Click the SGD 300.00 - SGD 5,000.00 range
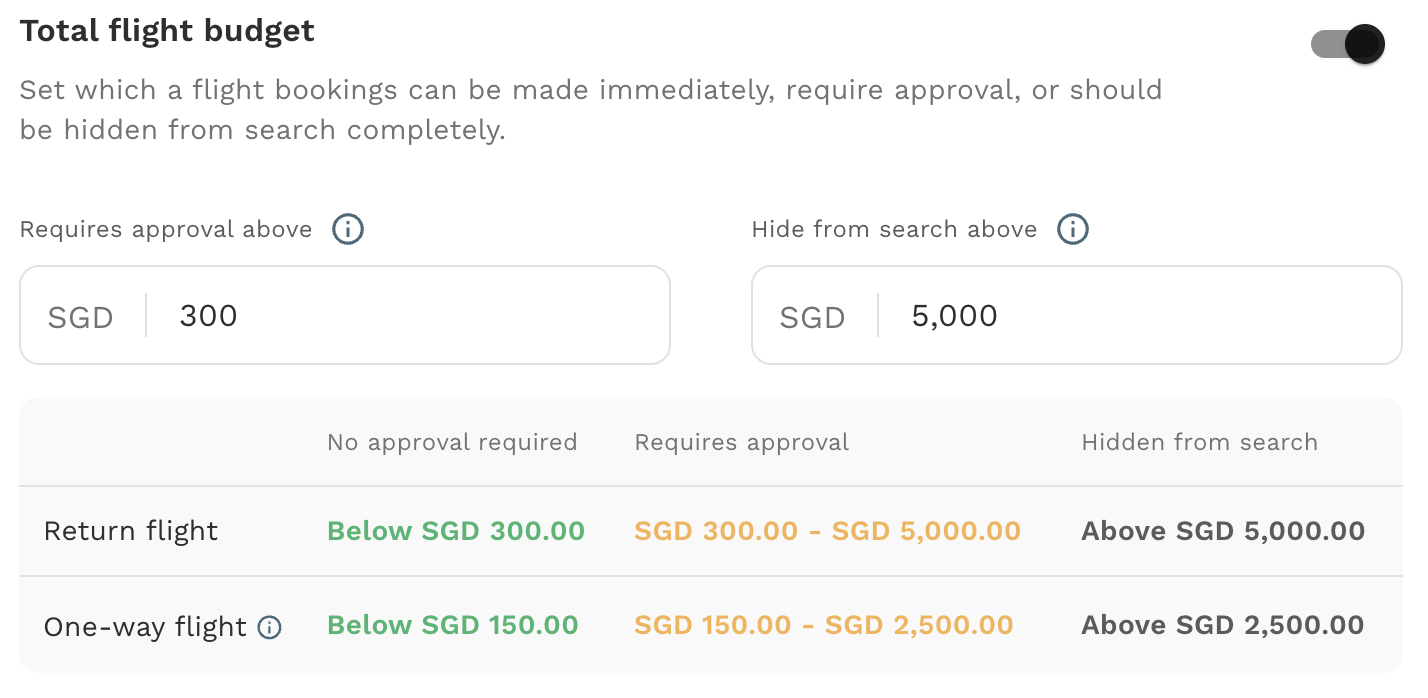Image resolution: width=1428 pixels, height=698 pixels. point(828,531)
